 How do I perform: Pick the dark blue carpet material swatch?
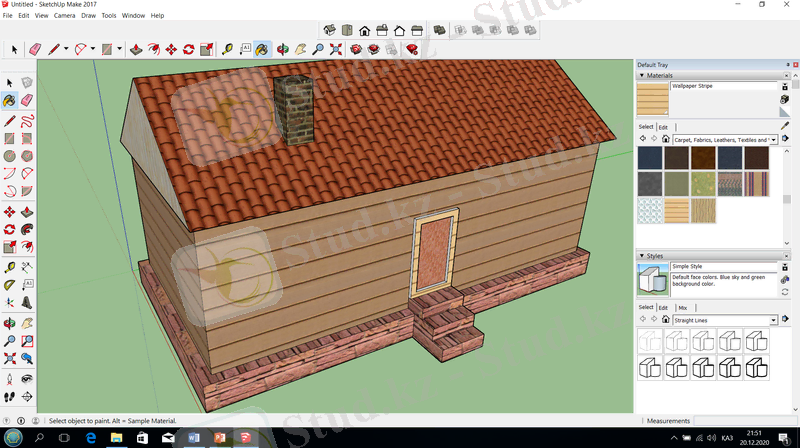click(x=650, y=158)
